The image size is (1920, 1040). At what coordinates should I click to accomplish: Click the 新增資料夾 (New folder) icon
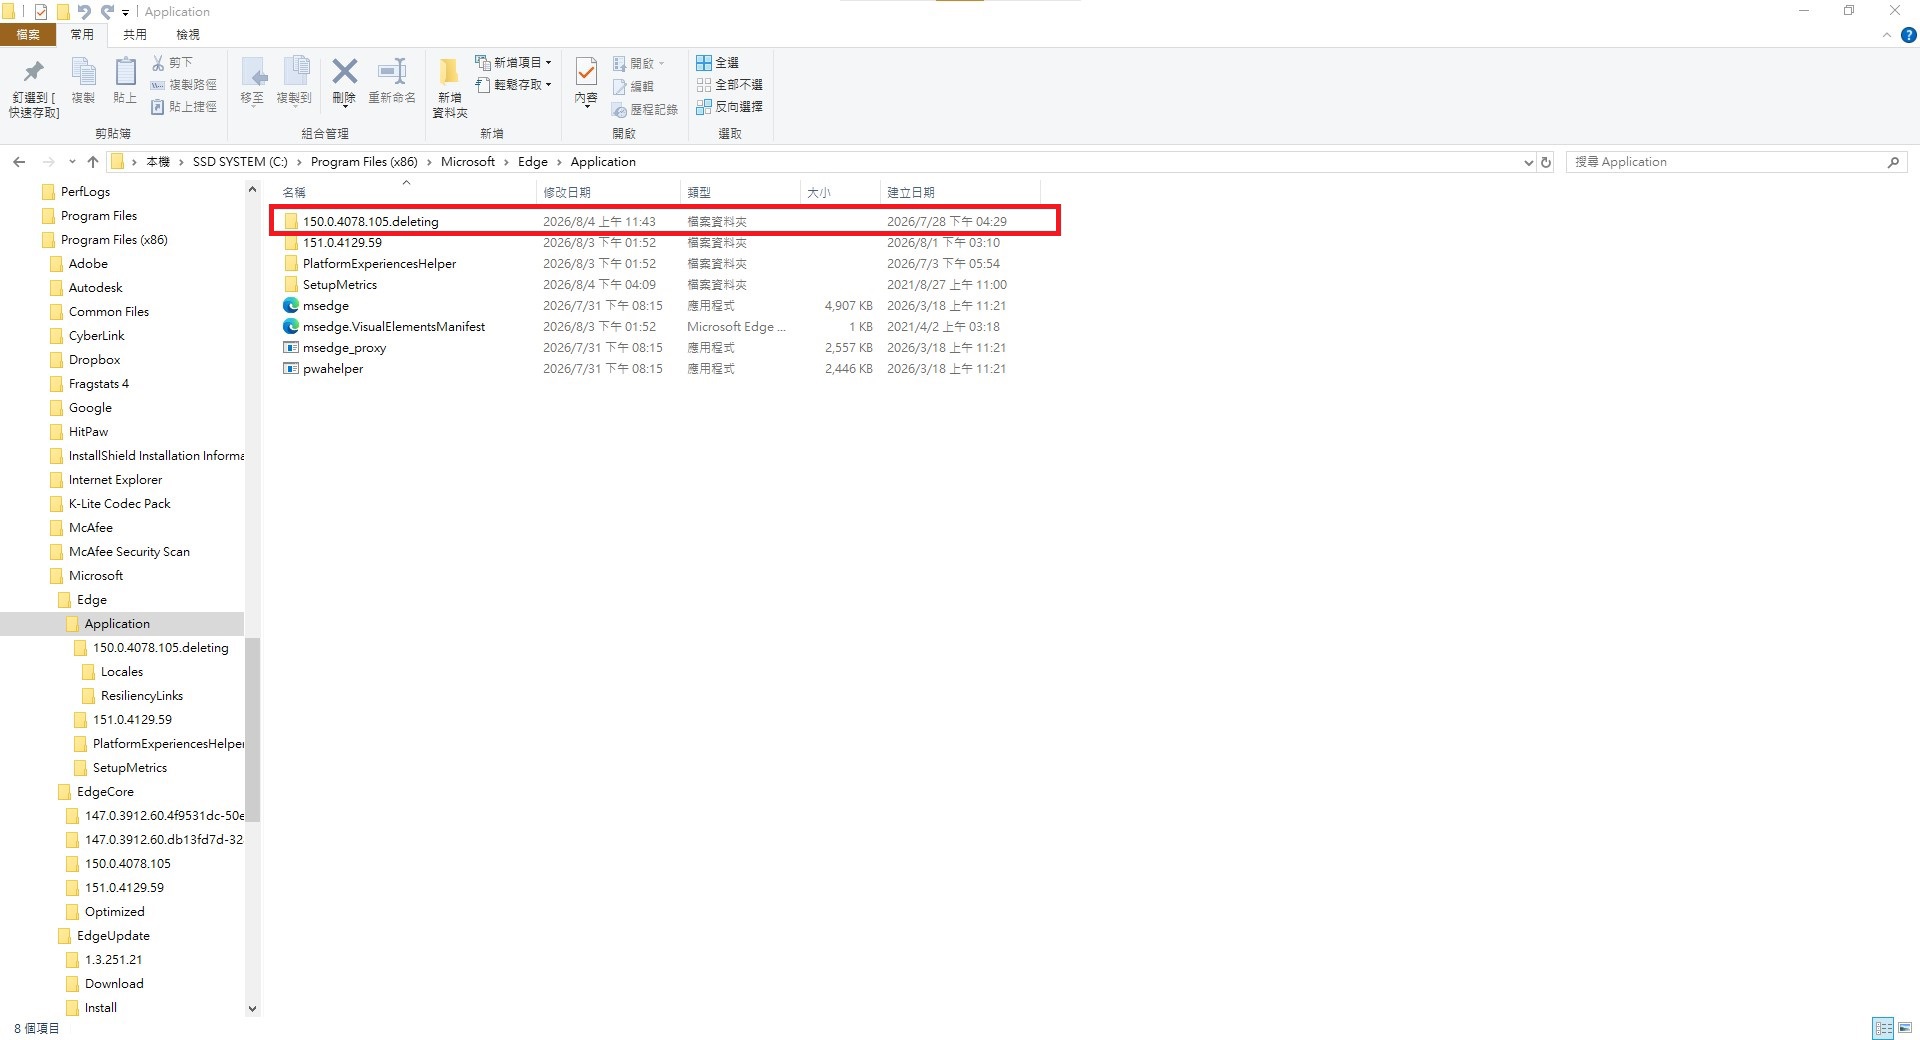450,72
